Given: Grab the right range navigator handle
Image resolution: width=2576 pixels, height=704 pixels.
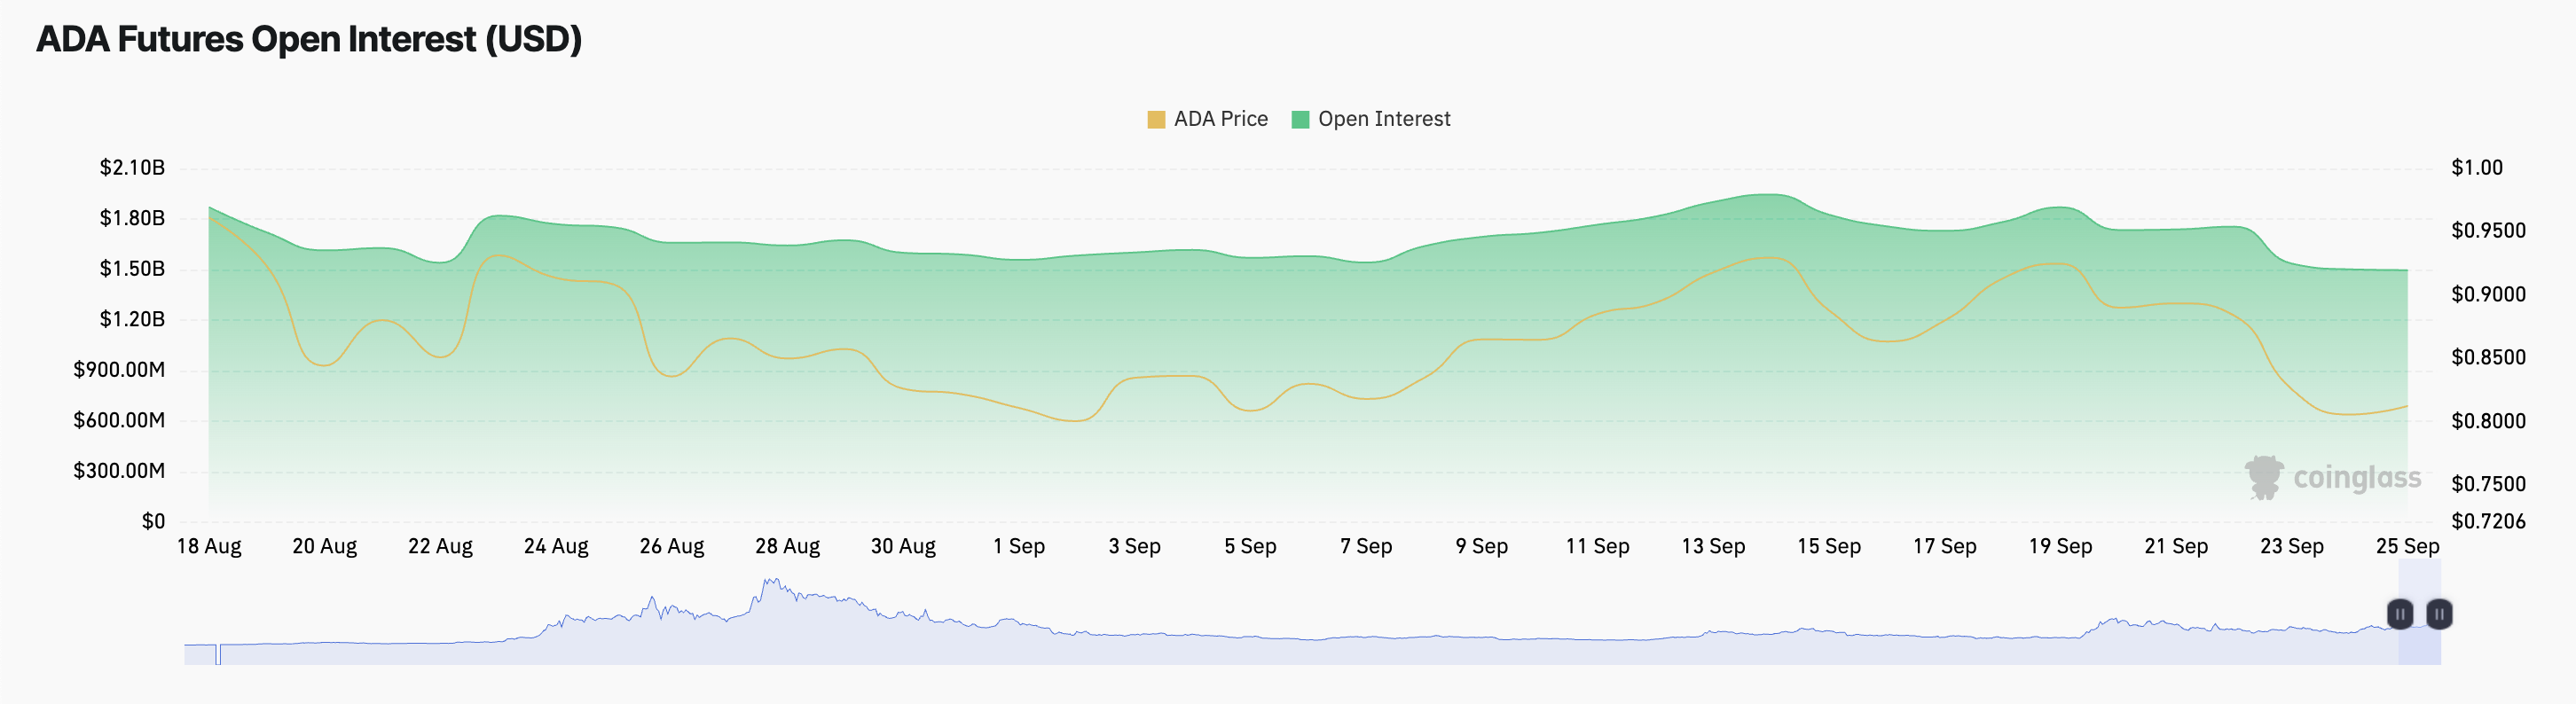Looking at the screenshot, I should click(2439, 614).
